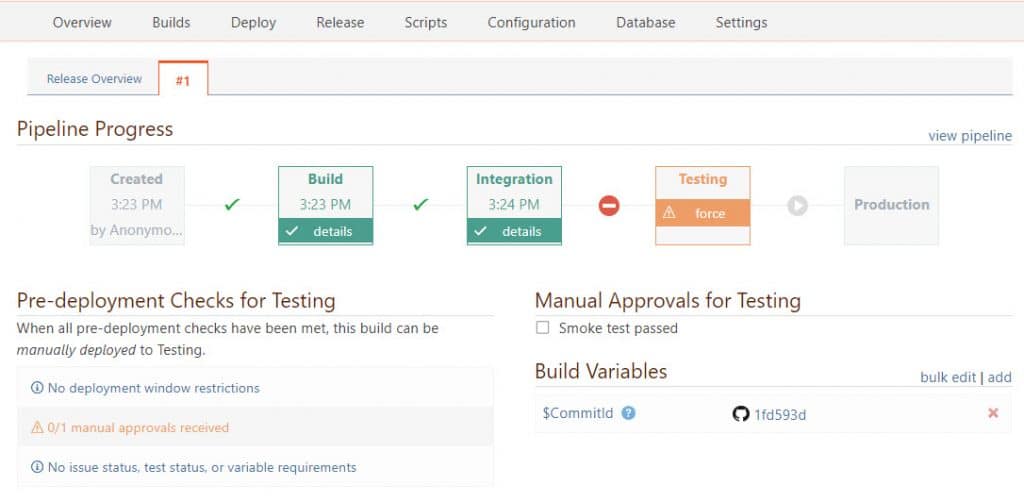Select the #1 release tab
The width and height of the screenshot is (1024, 502).
tap(183, 80)
